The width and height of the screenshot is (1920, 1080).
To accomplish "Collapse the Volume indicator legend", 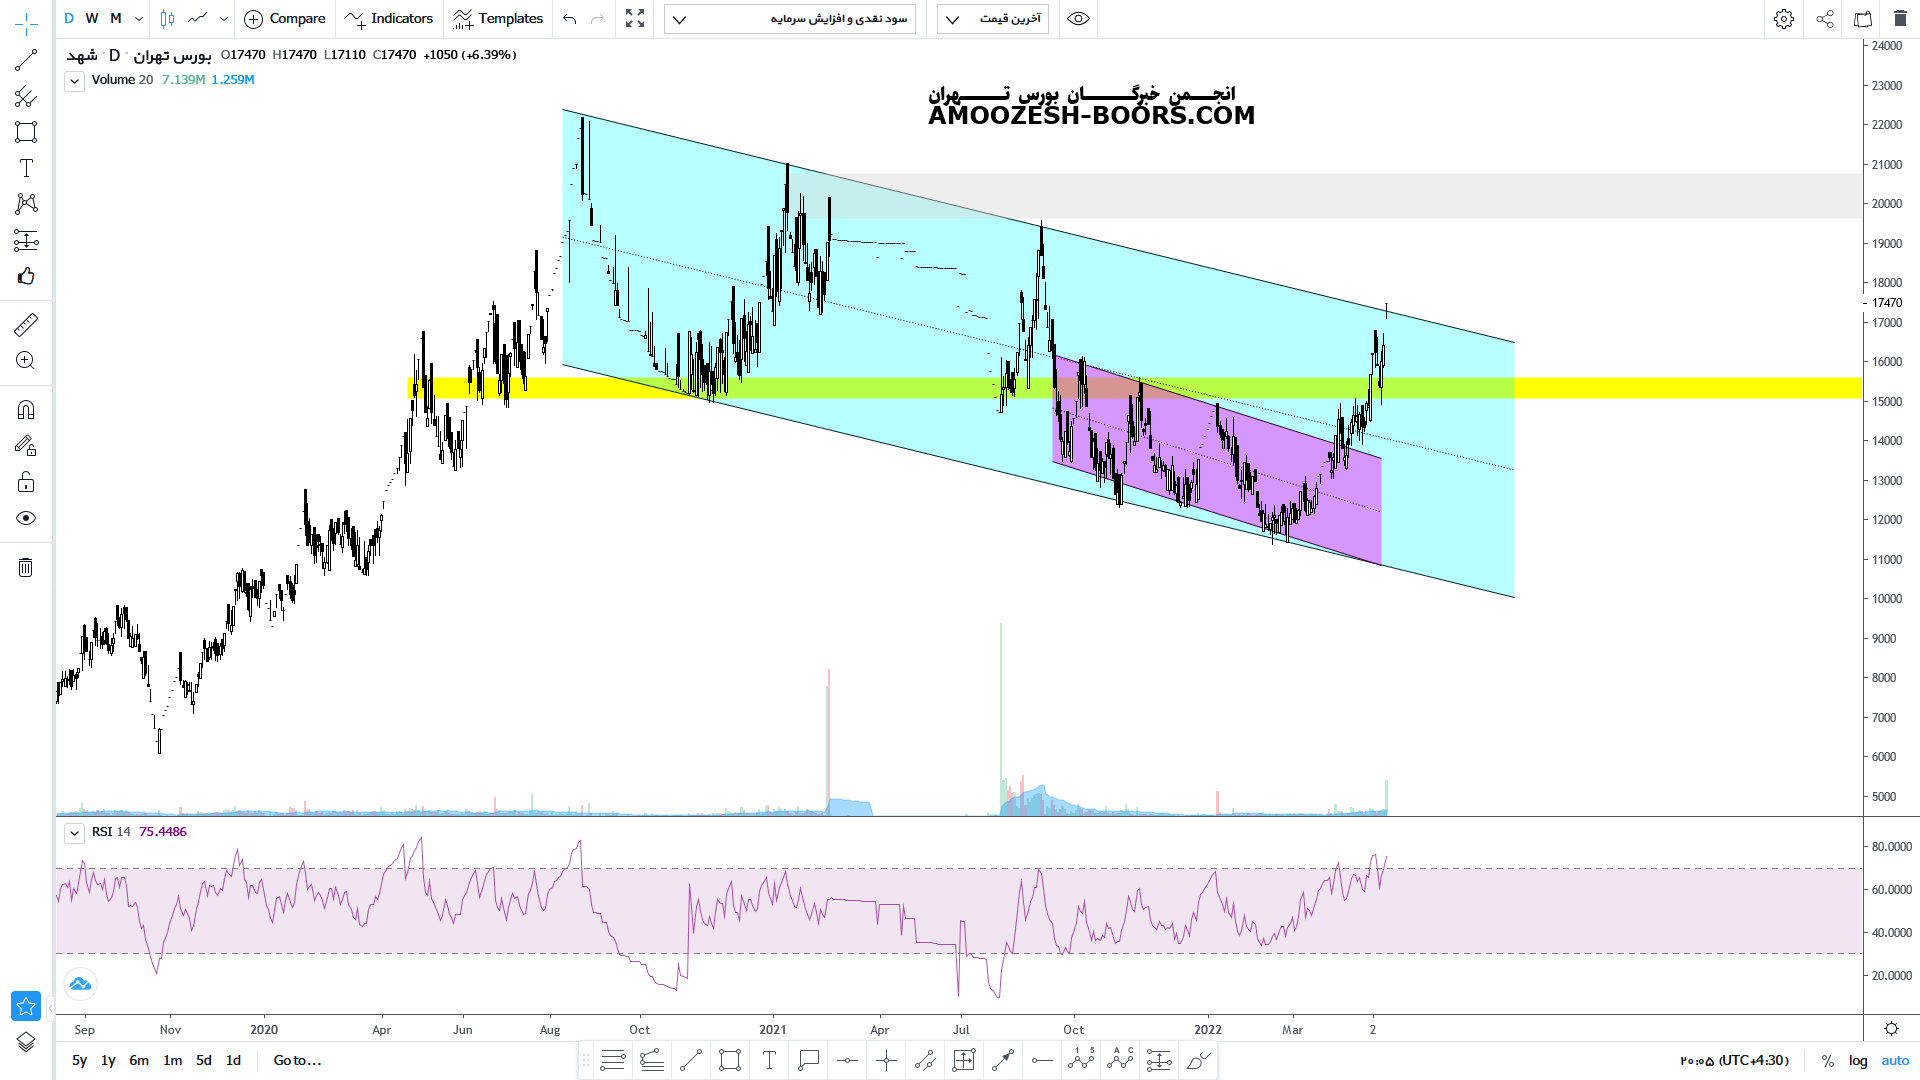I will tap(74, 81).
